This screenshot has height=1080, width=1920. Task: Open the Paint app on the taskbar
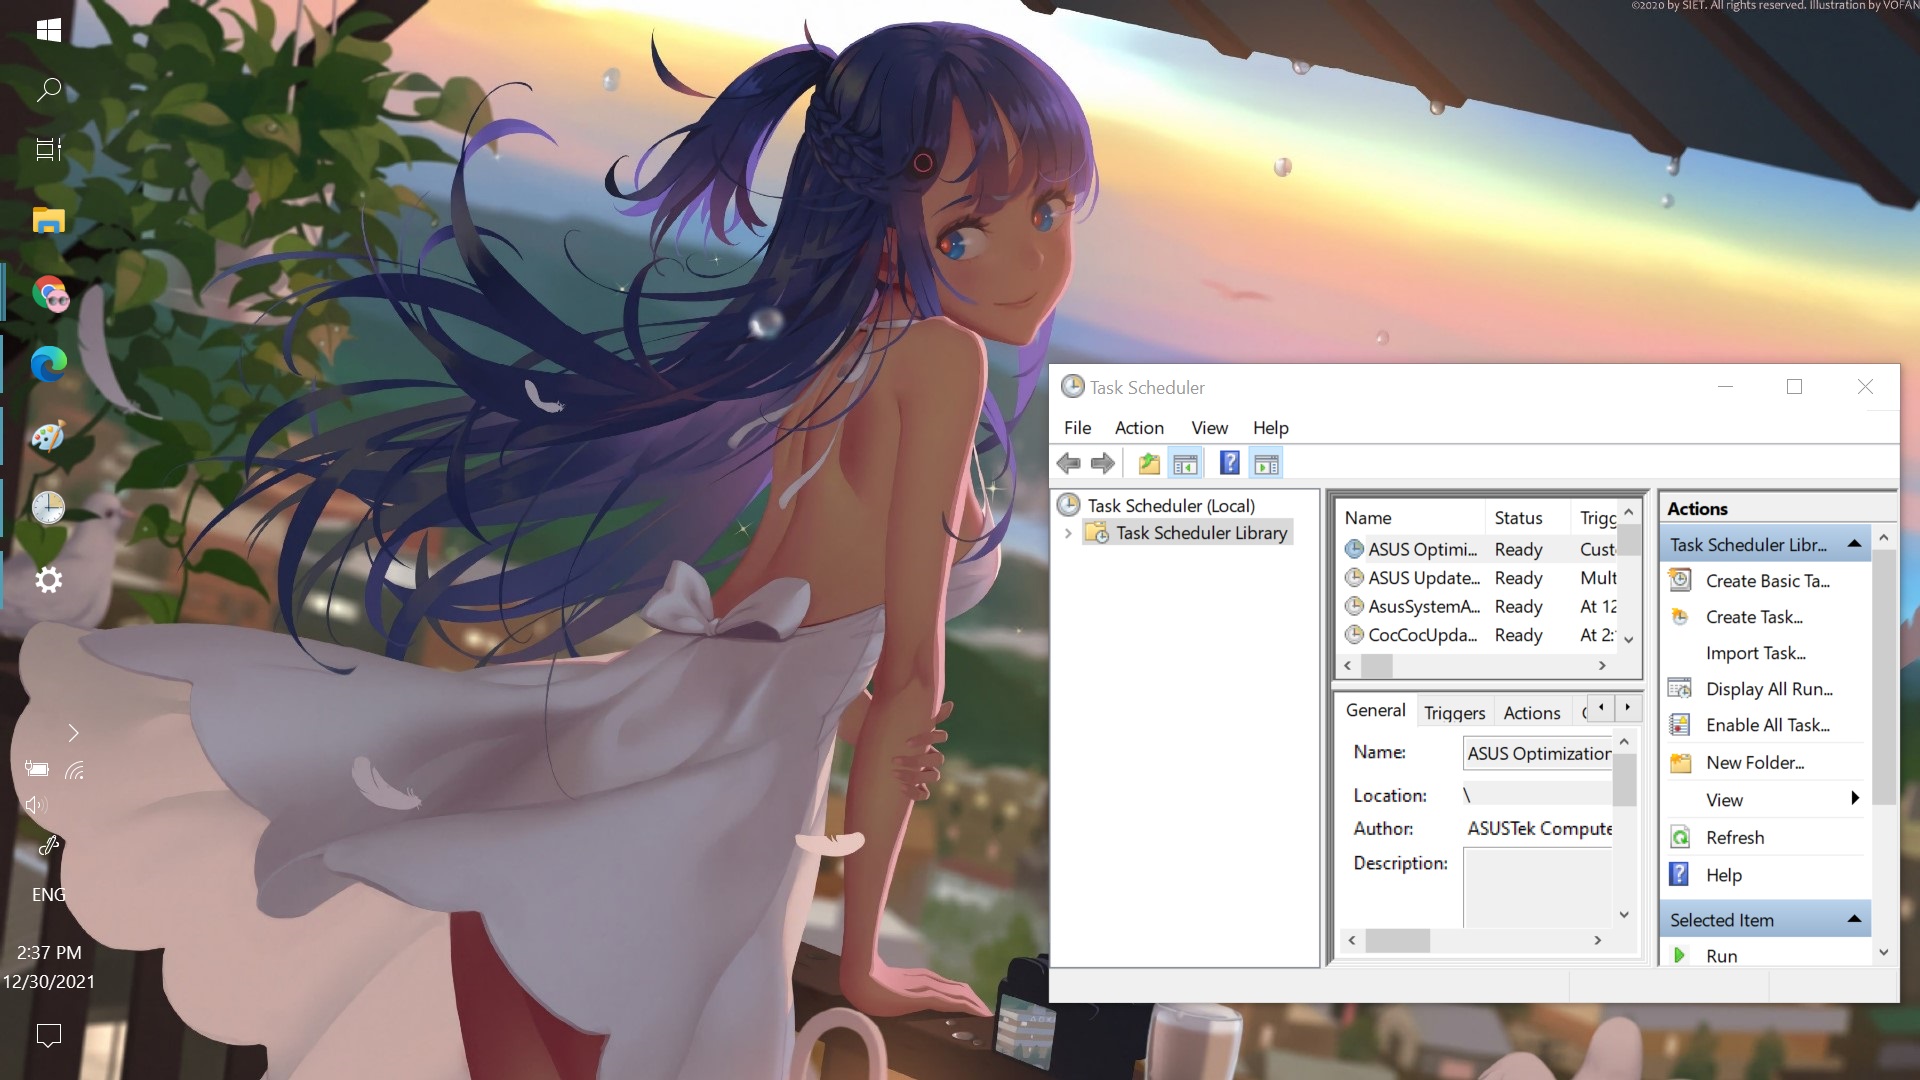pyautogui.click(x=48, y=436)
